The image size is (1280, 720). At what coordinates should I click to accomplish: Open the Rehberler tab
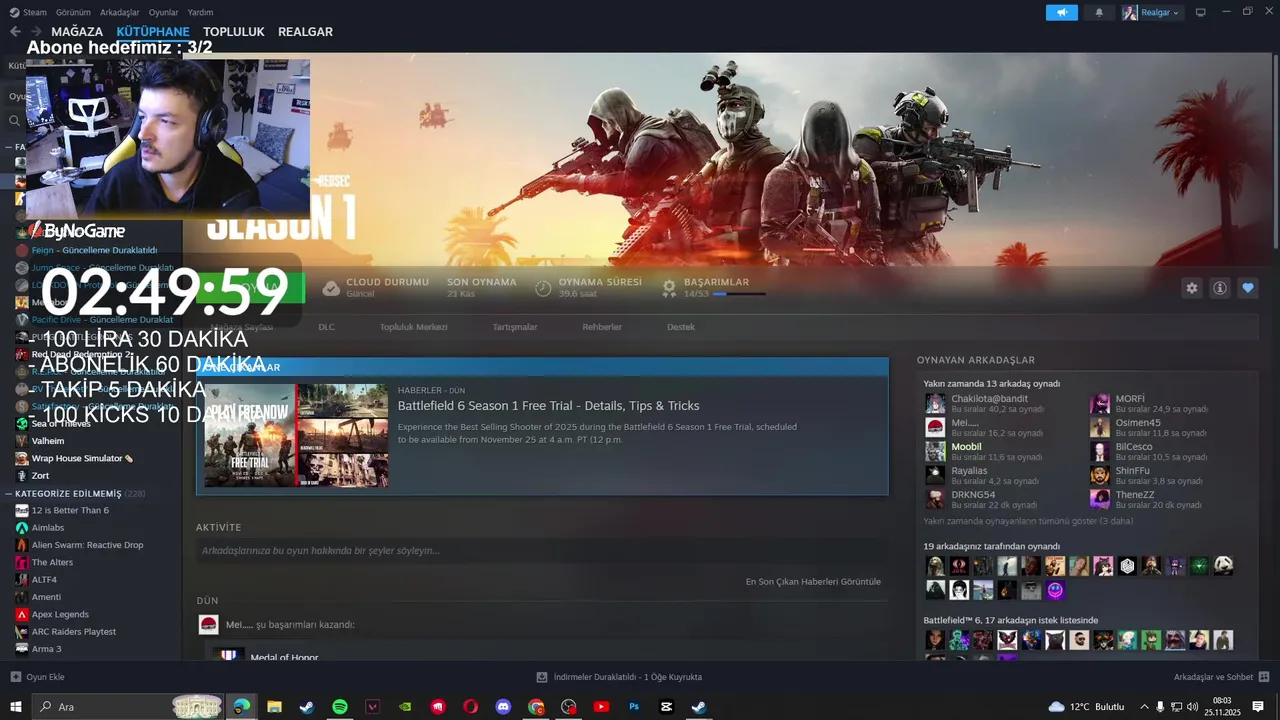[602, 327]
